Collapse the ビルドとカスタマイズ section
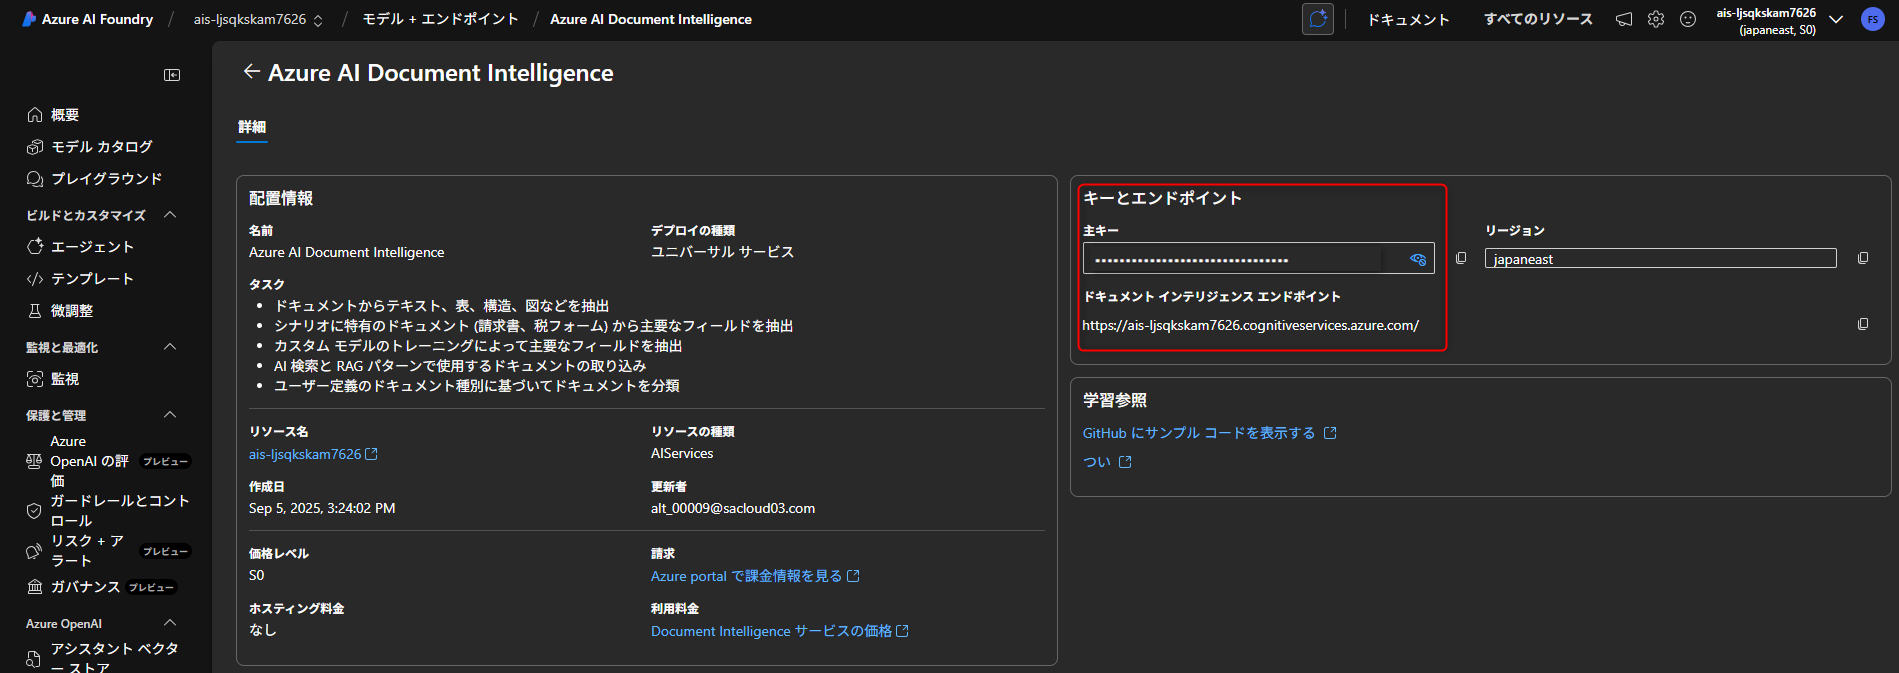 click(170, 215)
